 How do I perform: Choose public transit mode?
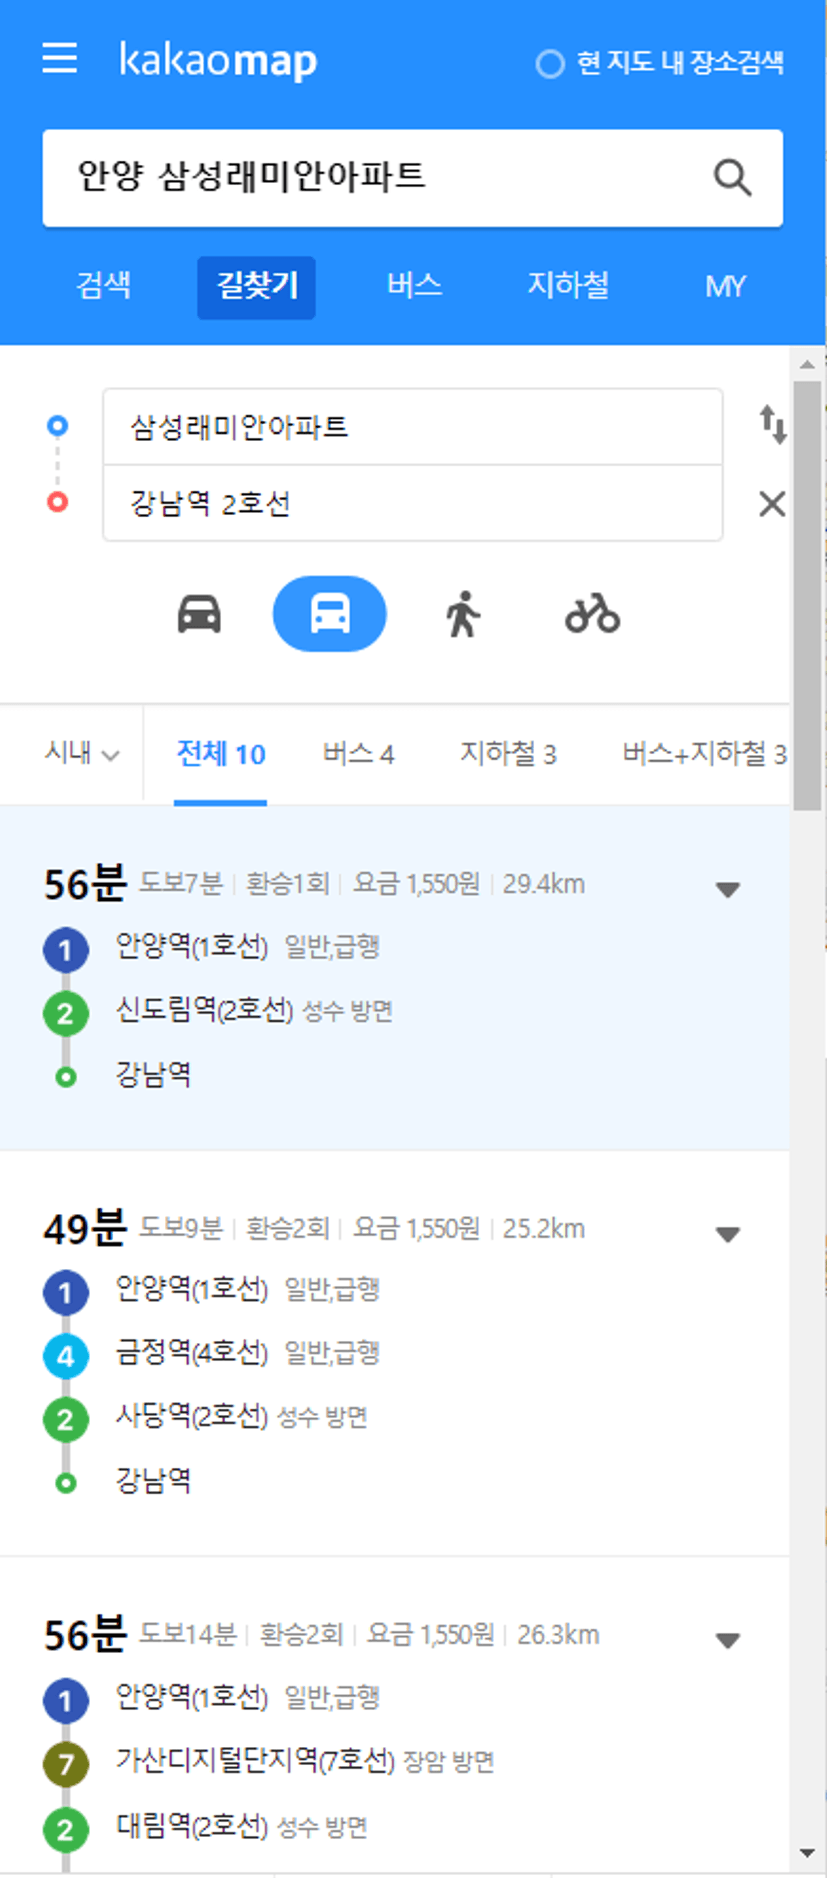[330, 614]
